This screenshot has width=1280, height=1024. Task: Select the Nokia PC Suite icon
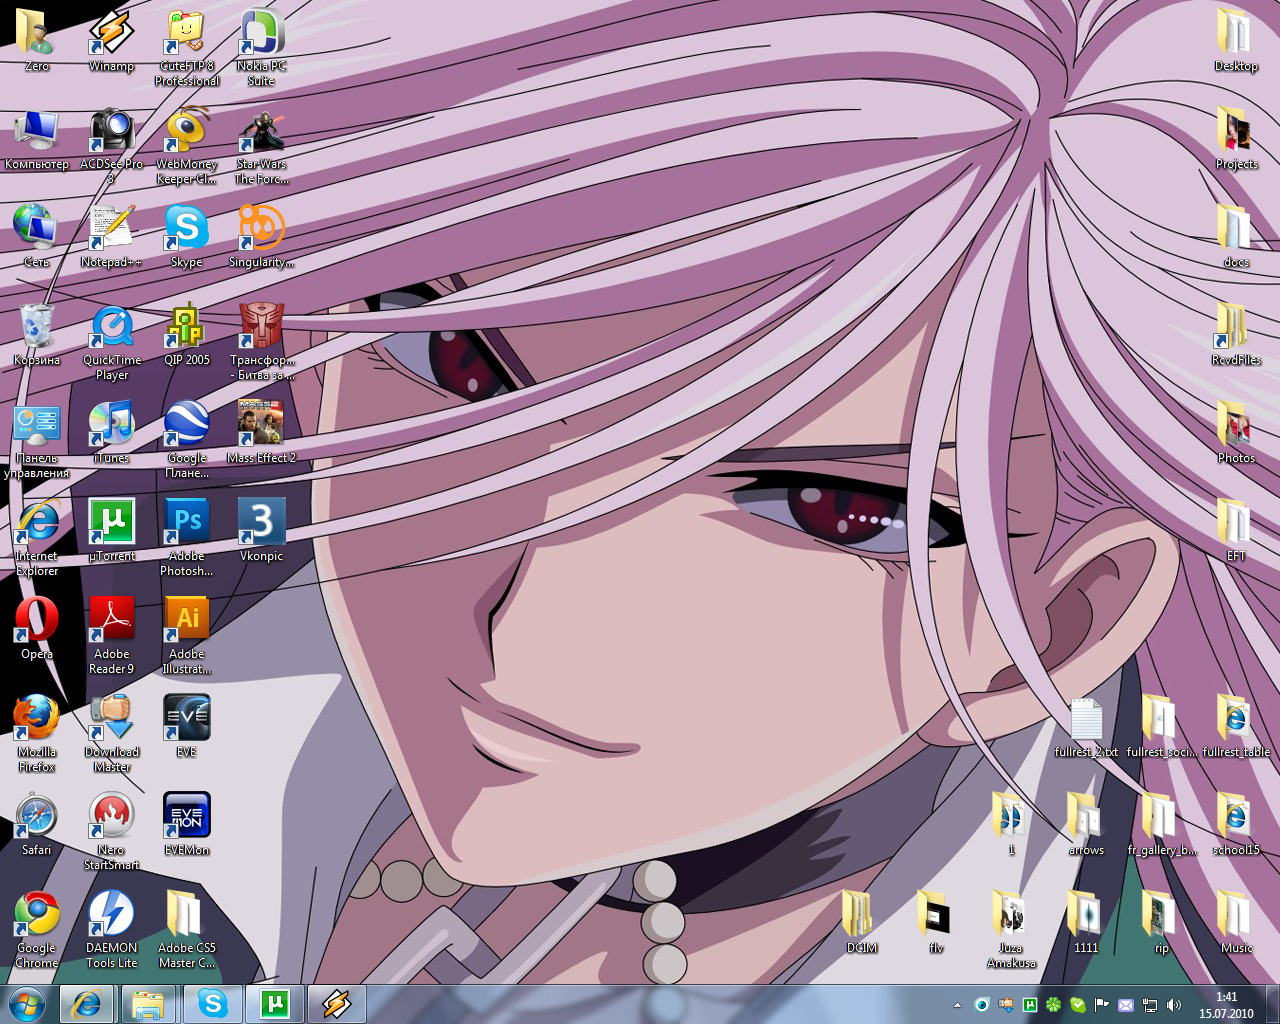[261, 48]
